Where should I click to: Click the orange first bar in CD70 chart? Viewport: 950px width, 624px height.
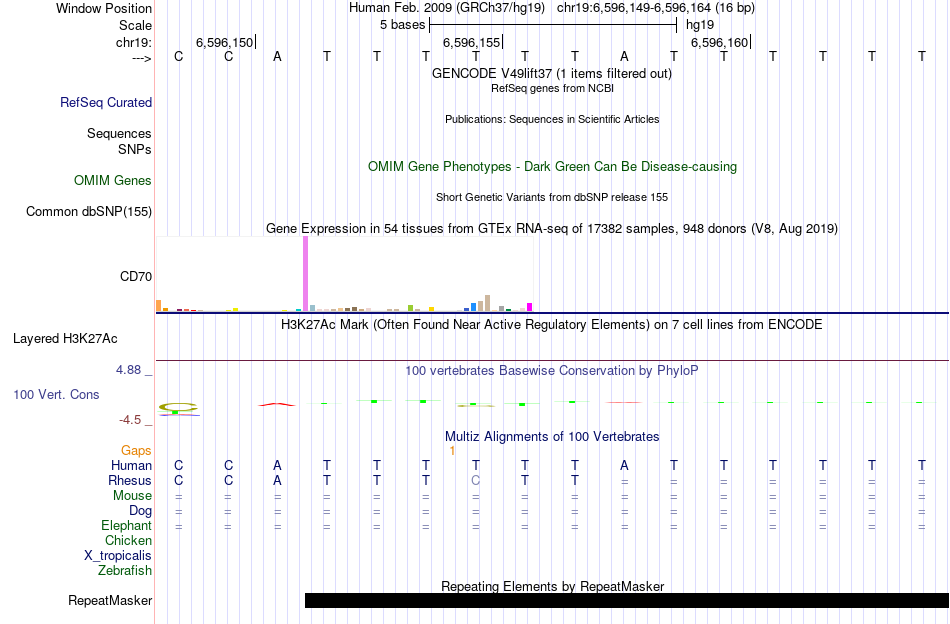click(x=159, y=306)
